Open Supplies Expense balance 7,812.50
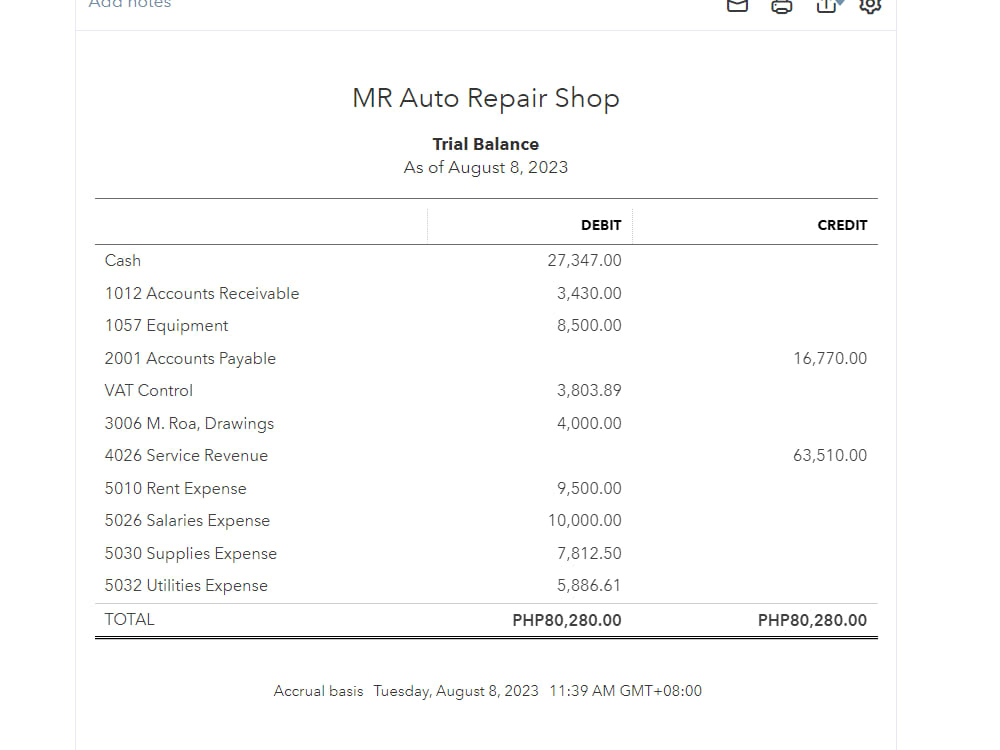1000x750 pixels. tap(590, 553)
